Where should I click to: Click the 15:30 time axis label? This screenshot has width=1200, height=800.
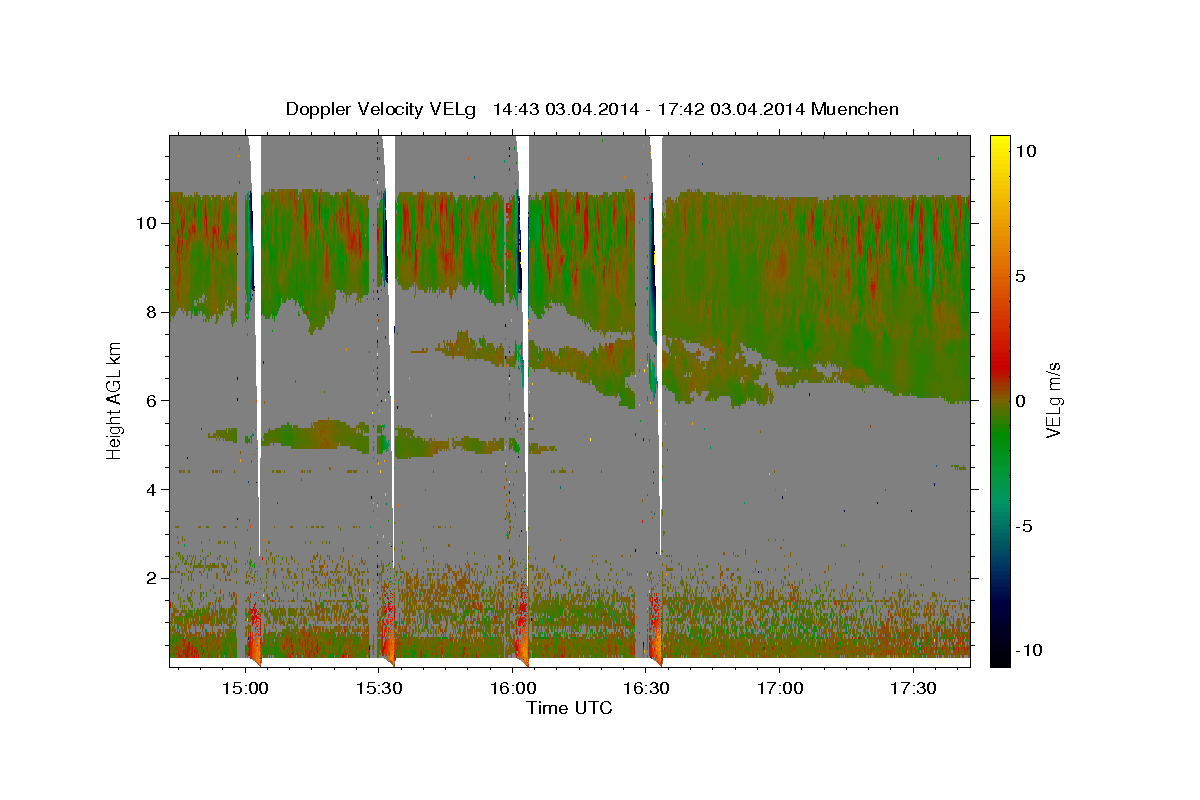[378, 688]
